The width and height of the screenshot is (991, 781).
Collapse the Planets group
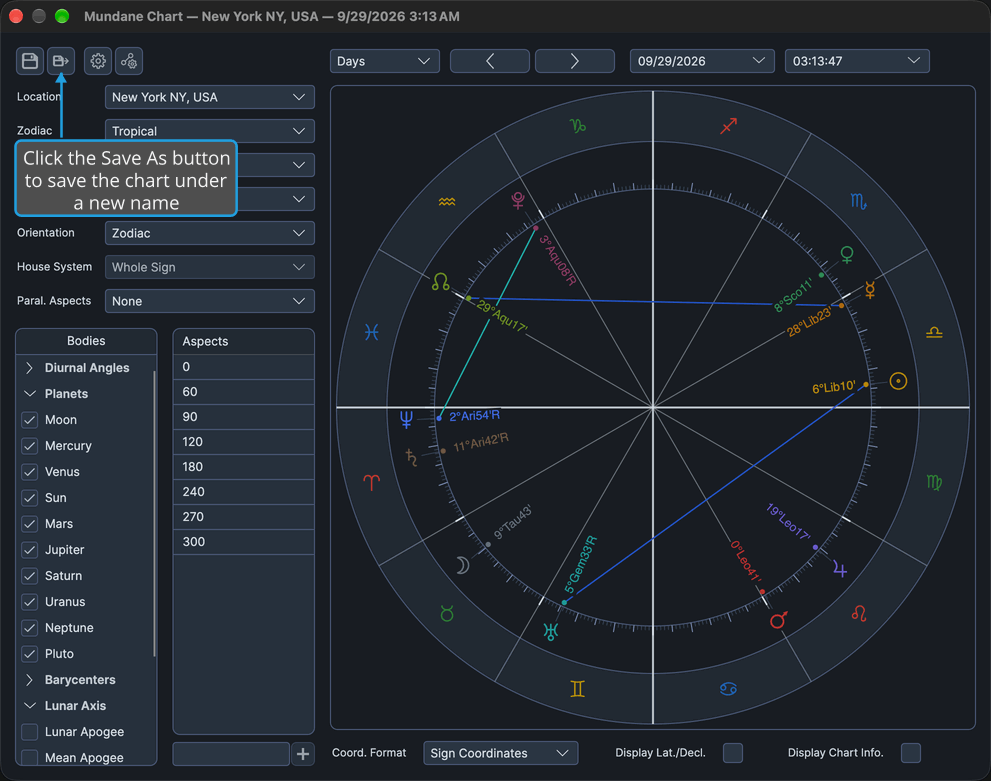click(x=29, y=394)
